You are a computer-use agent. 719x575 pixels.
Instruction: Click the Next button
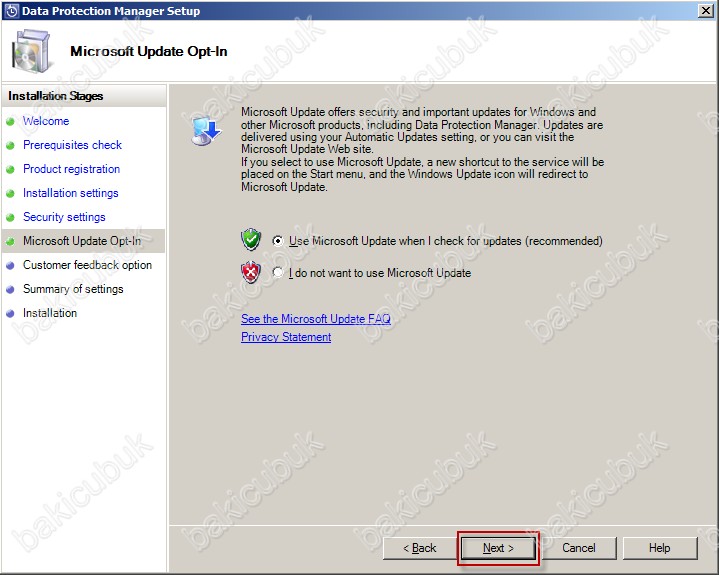tap(498, 548)
